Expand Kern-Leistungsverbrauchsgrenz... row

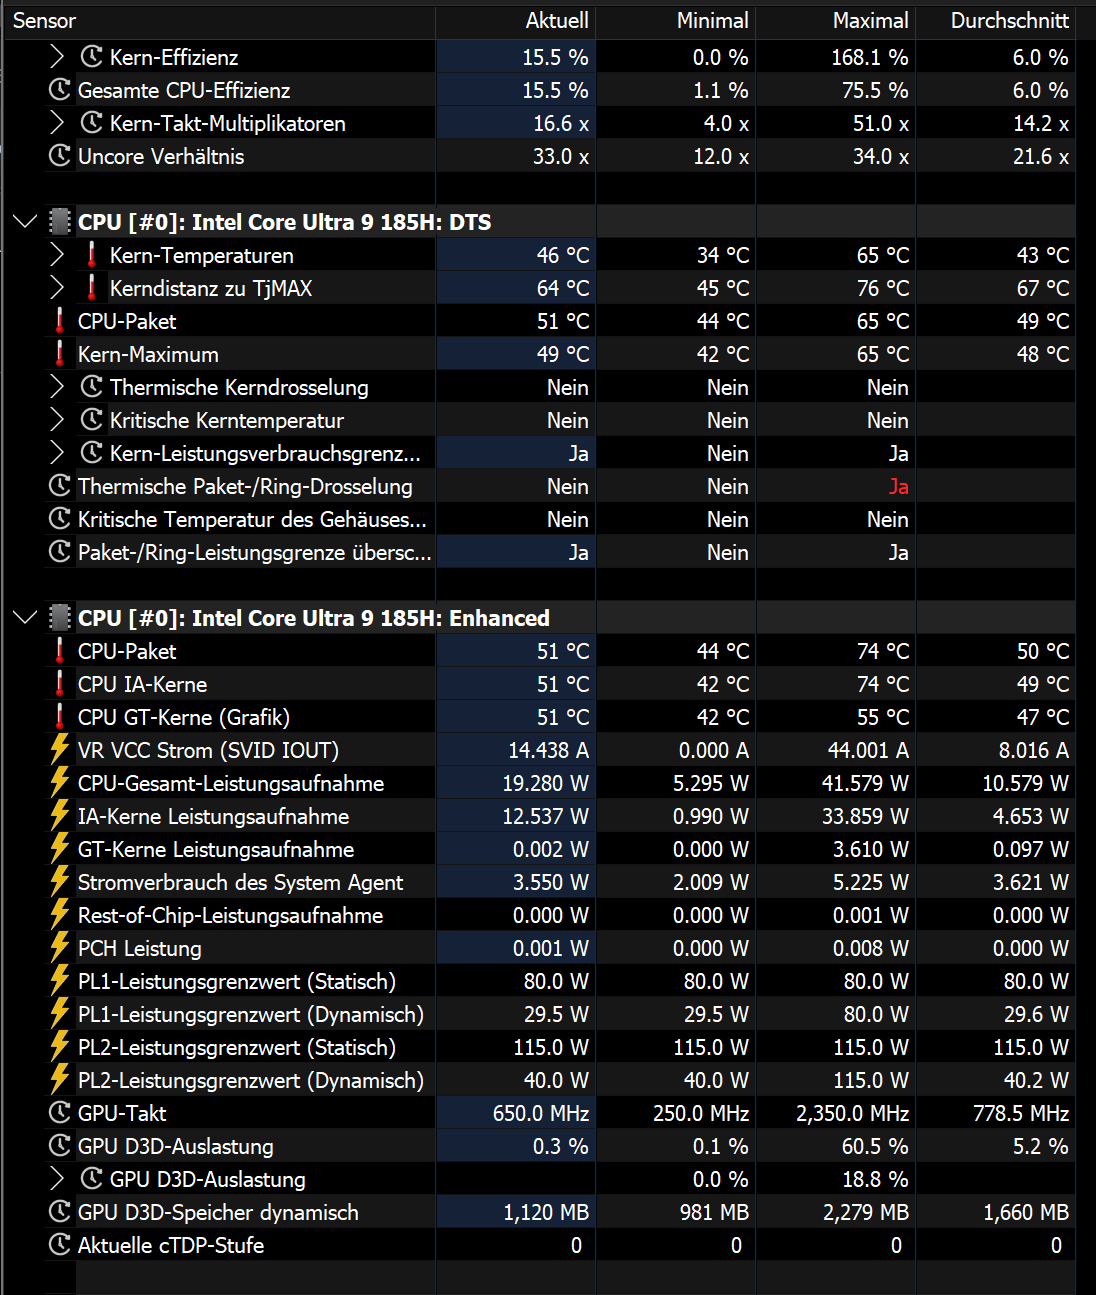(57, 453)
